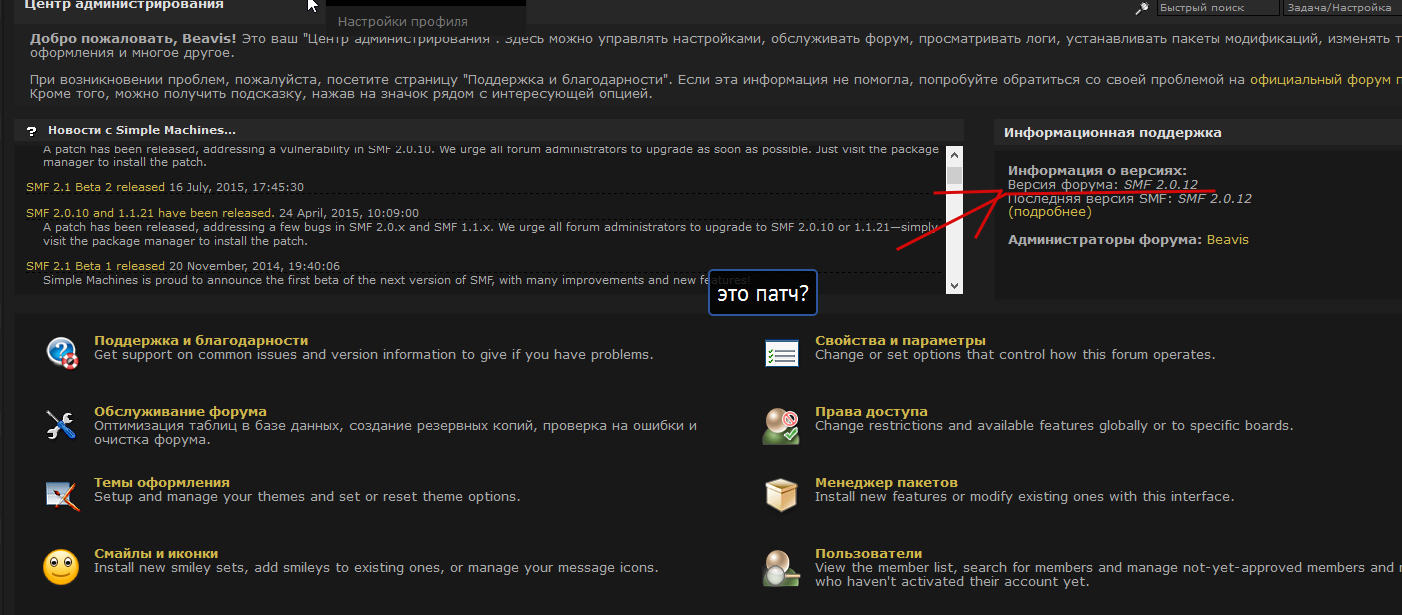Click the news scrollbar up arrow
Image resolution: width=1402 pixels, height=615 pixels.
[x=954, y=155]
